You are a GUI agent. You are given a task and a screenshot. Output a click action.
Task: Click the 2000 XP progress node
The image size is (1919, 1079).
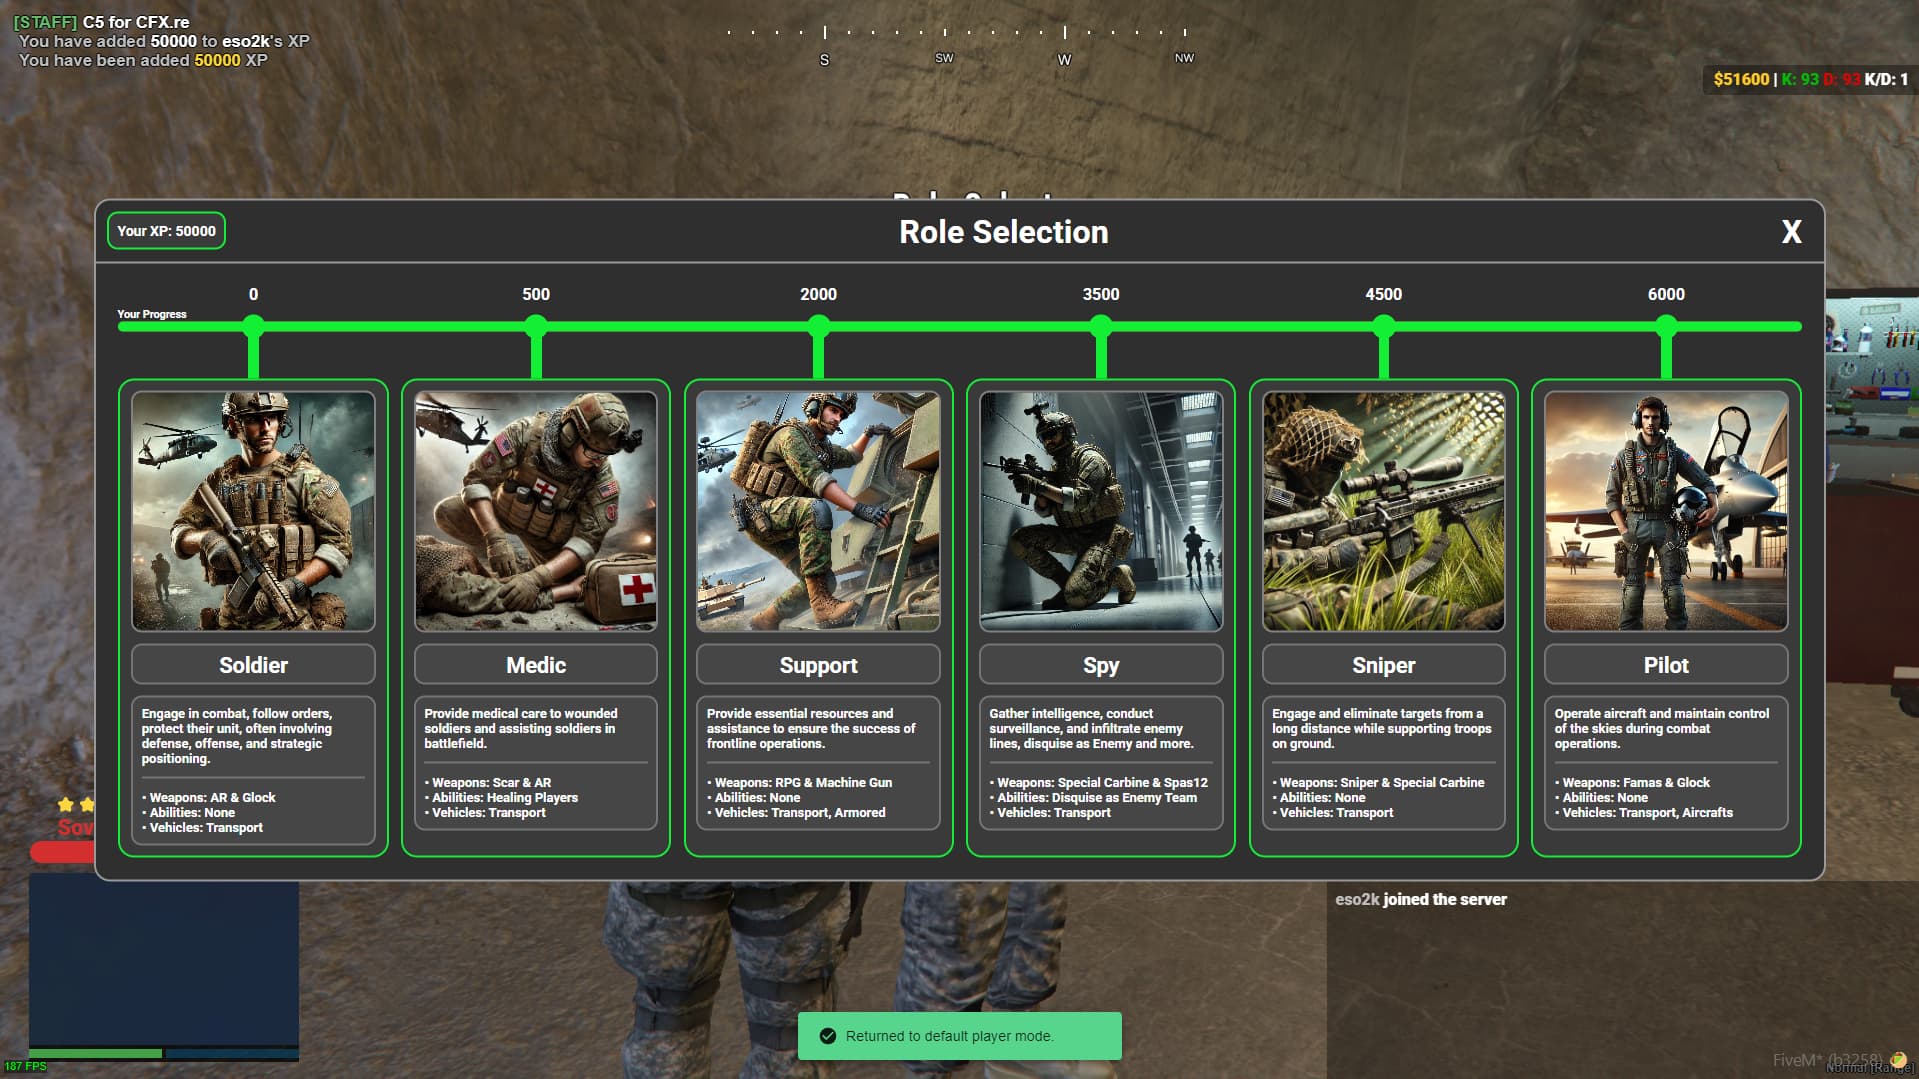click(818, 324)
